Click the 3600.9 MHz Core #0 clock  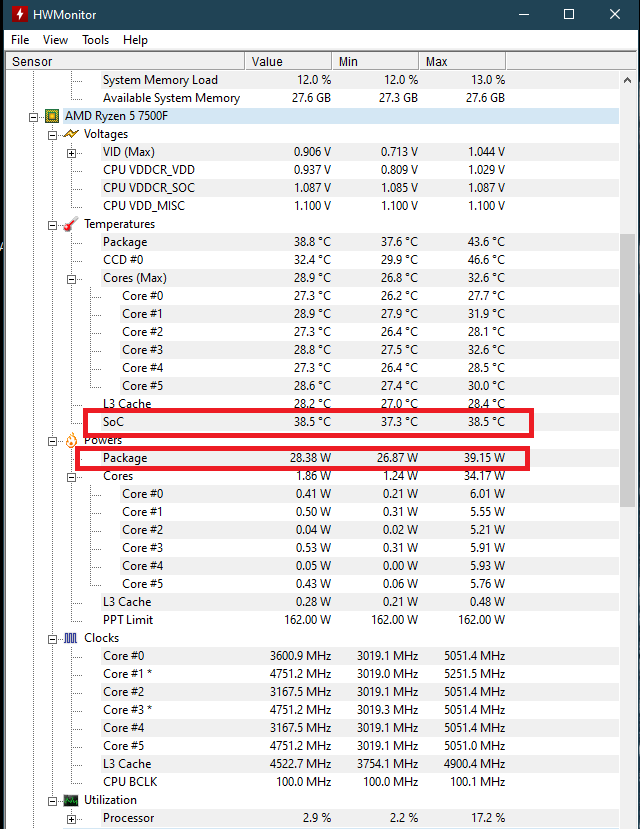coord(300,656)
